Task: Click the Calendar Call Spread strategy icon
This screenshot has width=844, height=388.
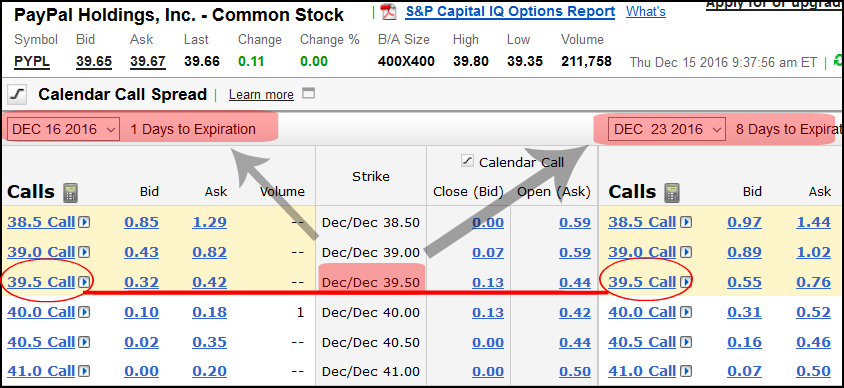Action: 18,95
